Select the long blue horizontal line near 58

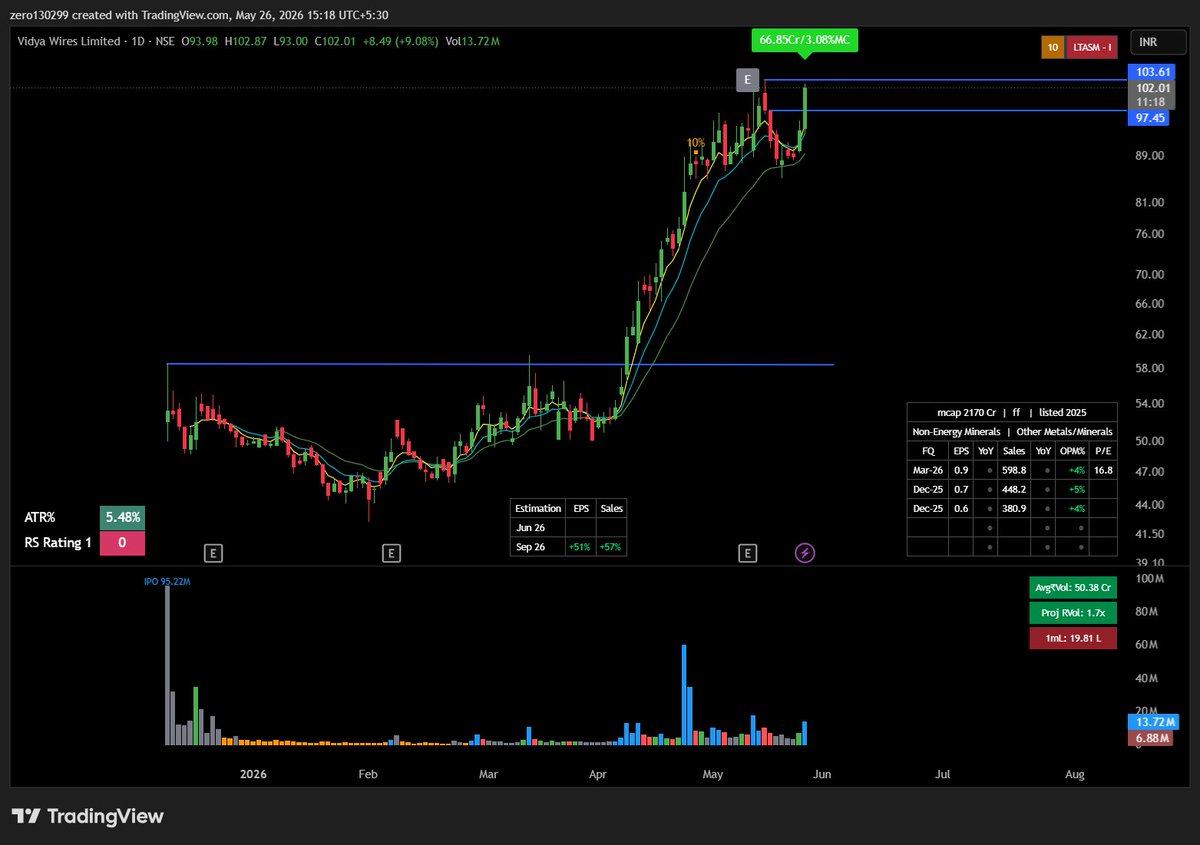point(500,364)
